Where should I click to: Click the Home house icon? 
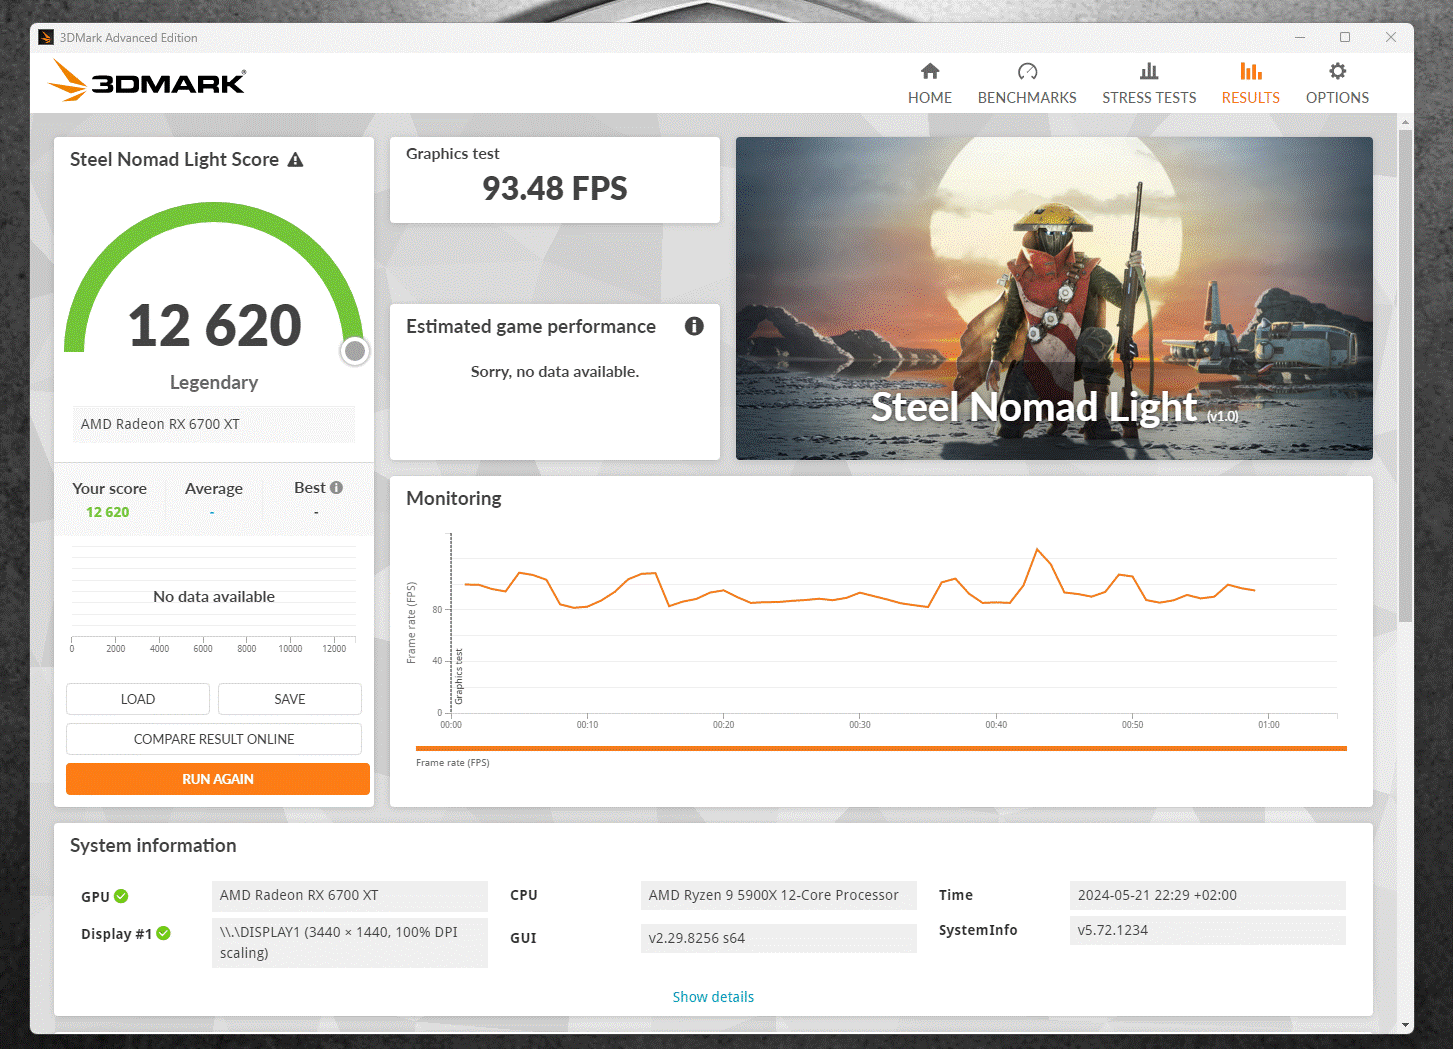[x=930, y=71]
